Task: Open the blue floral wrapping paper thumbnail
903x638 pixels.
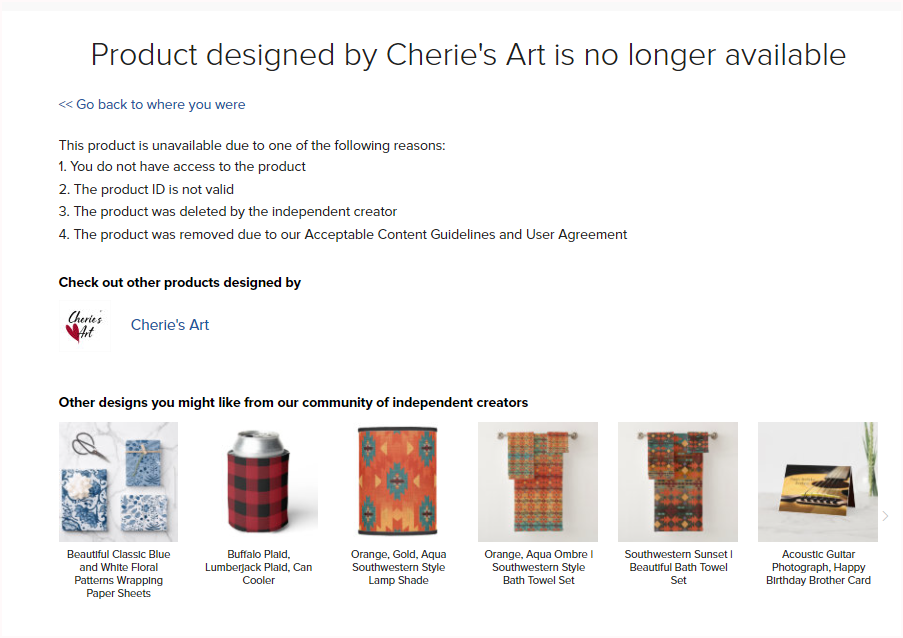Action: pos(119,482)
